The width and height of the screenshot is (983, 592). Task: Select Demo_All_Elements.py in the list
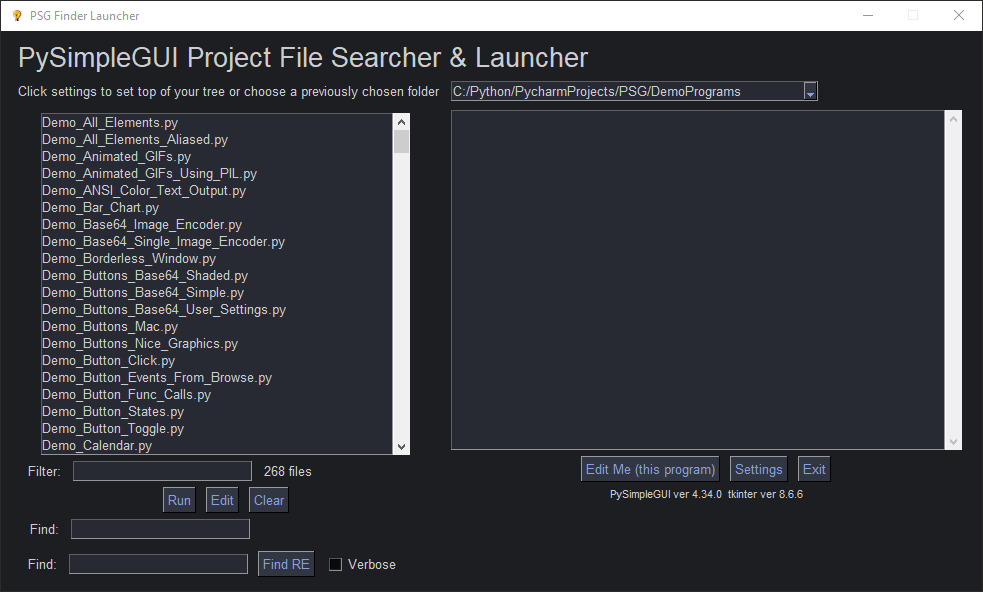tap(217, 123)
